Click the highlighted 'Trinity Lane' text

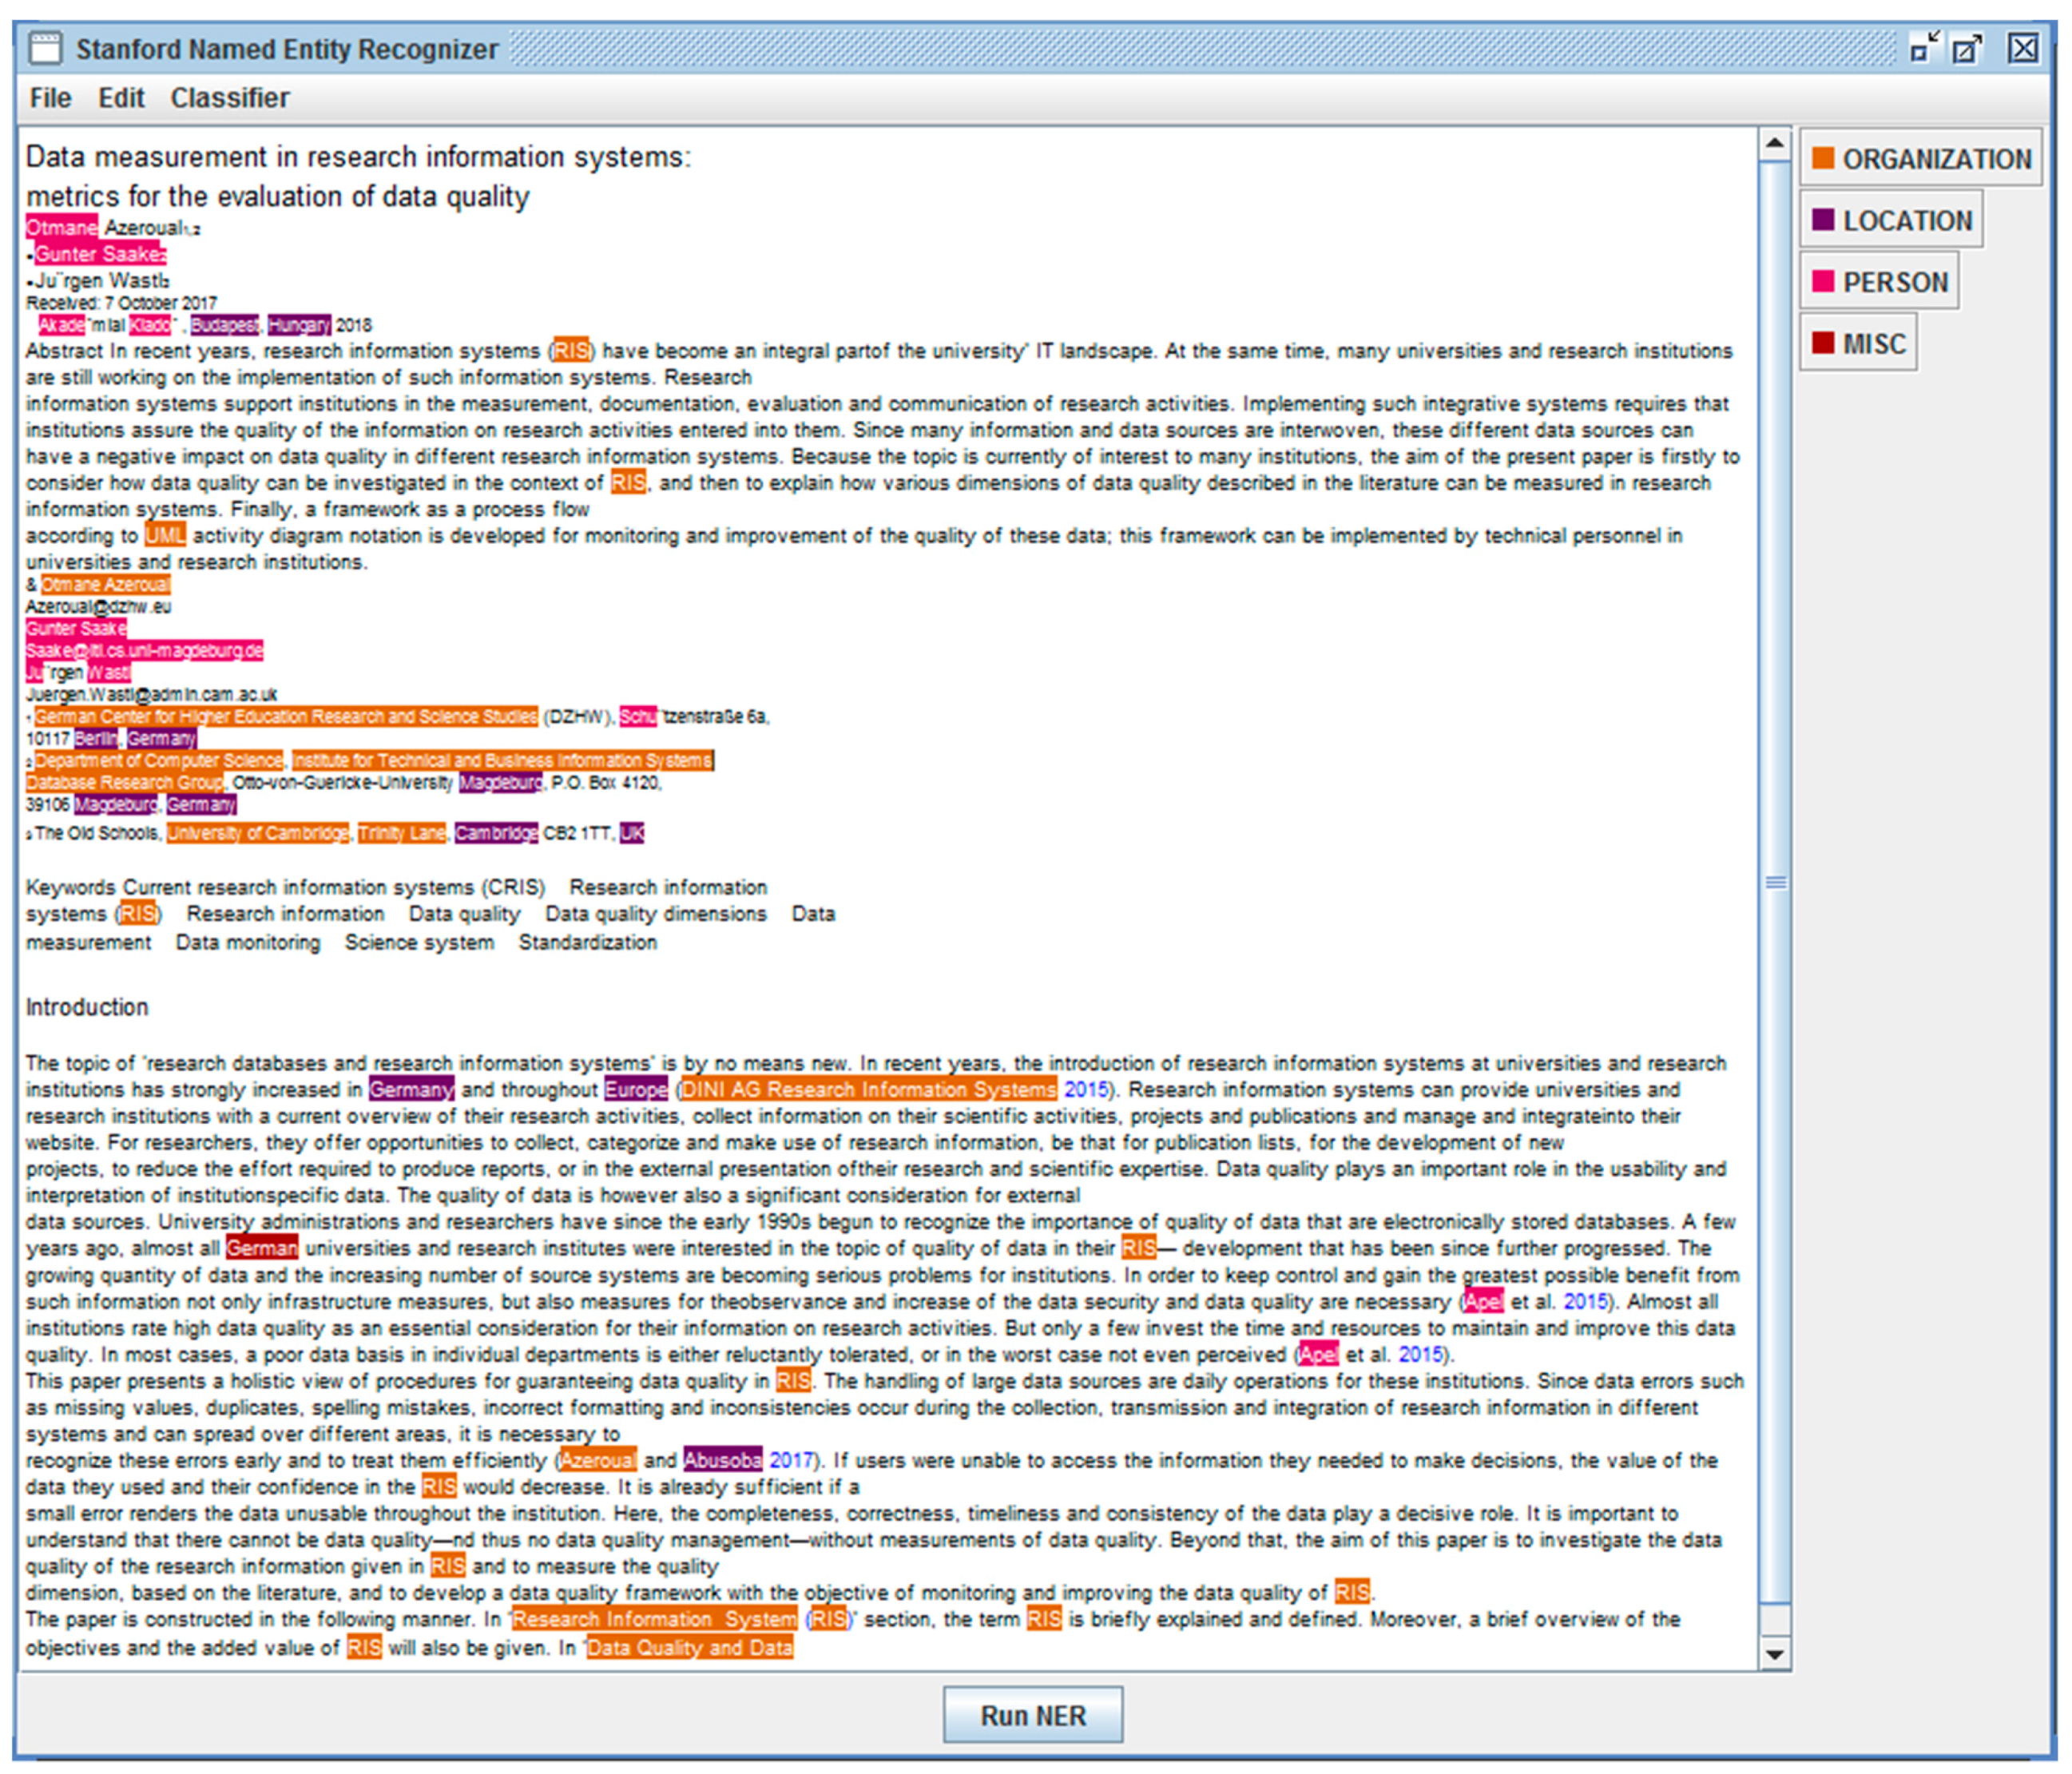point(402,833)
